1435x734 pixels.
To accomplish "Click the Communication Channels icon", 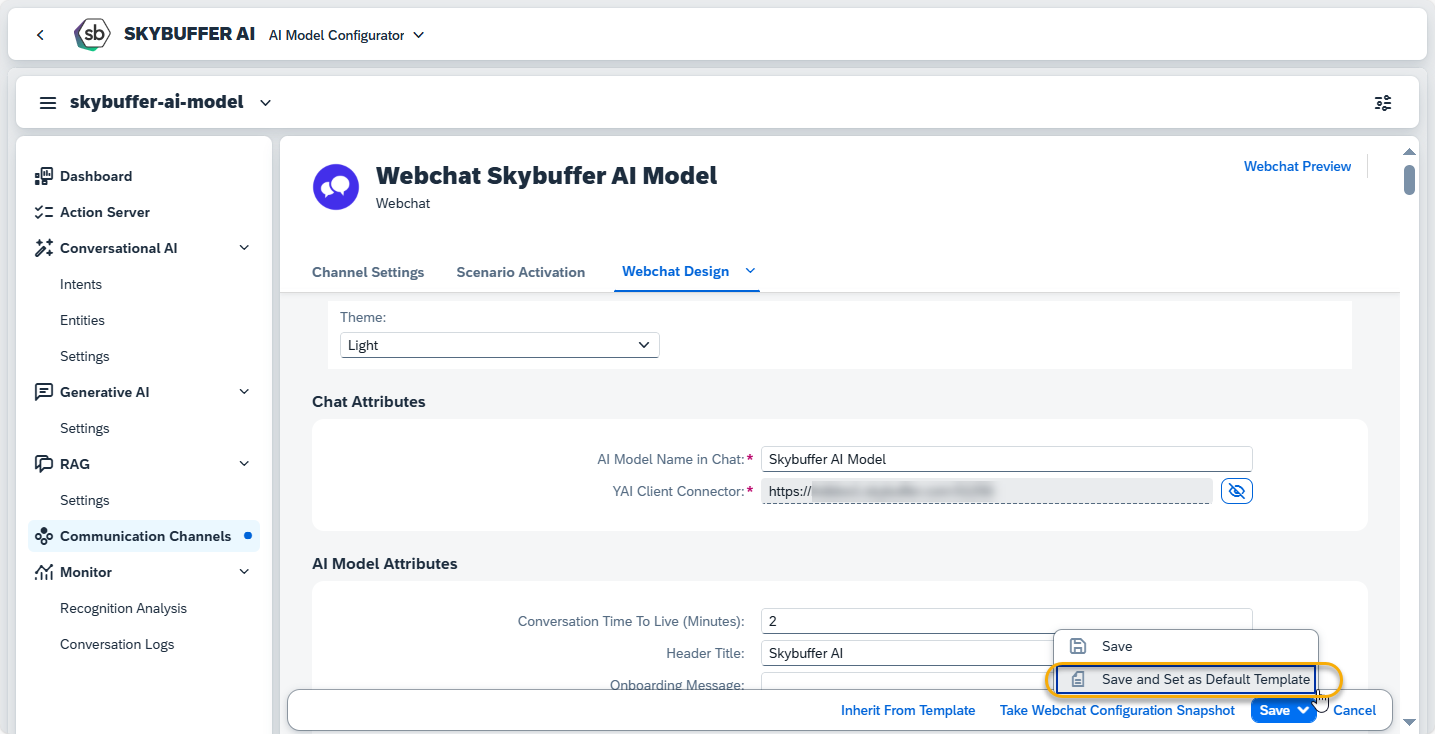I will point(43,536).
